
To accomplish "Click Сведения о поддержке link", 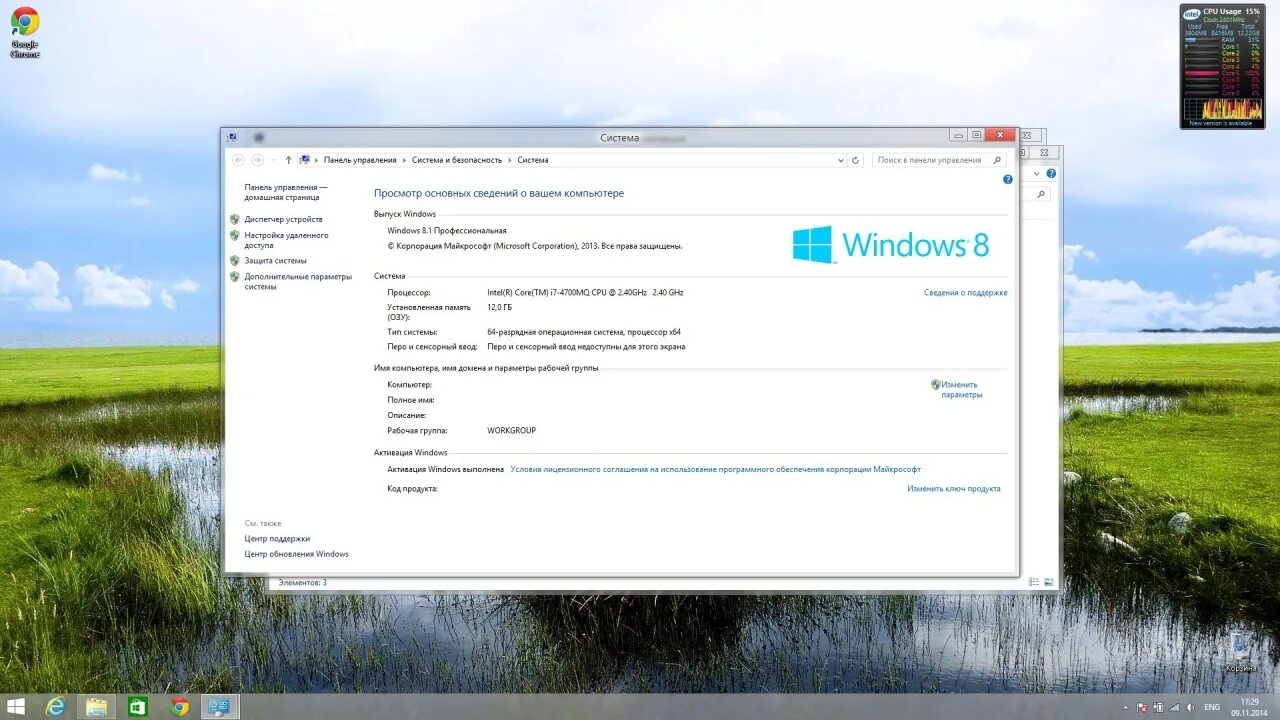I will 965,293.
